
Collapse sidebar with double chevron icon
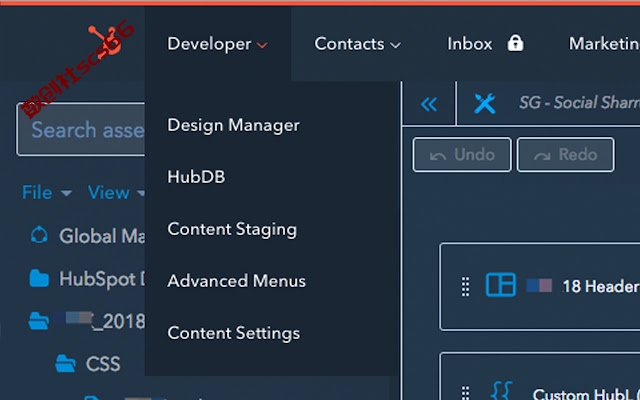click(x=429, y=104)
